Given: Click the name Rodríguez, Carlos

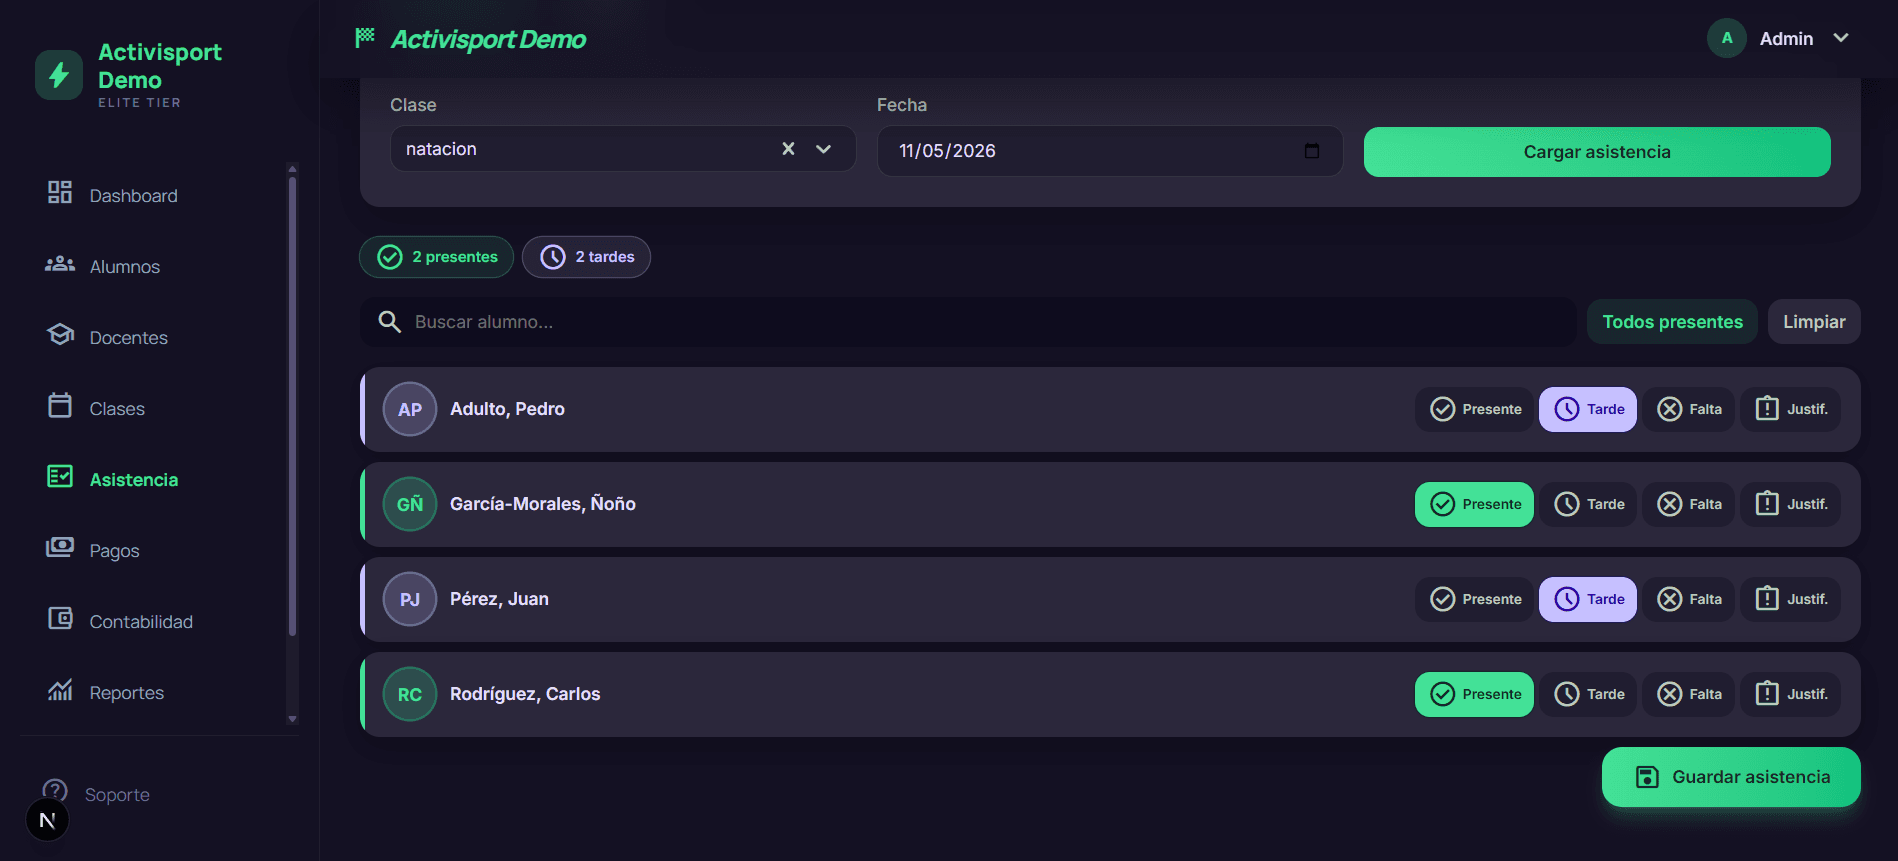Looking at the screenshot, I should point(525,694).
